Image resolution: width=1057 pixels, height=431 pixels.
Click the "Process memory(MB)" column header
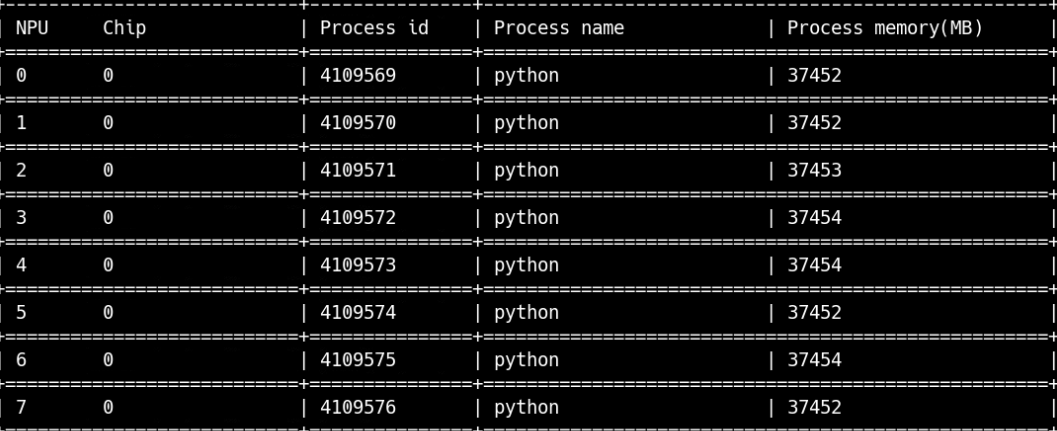[884, 28]
